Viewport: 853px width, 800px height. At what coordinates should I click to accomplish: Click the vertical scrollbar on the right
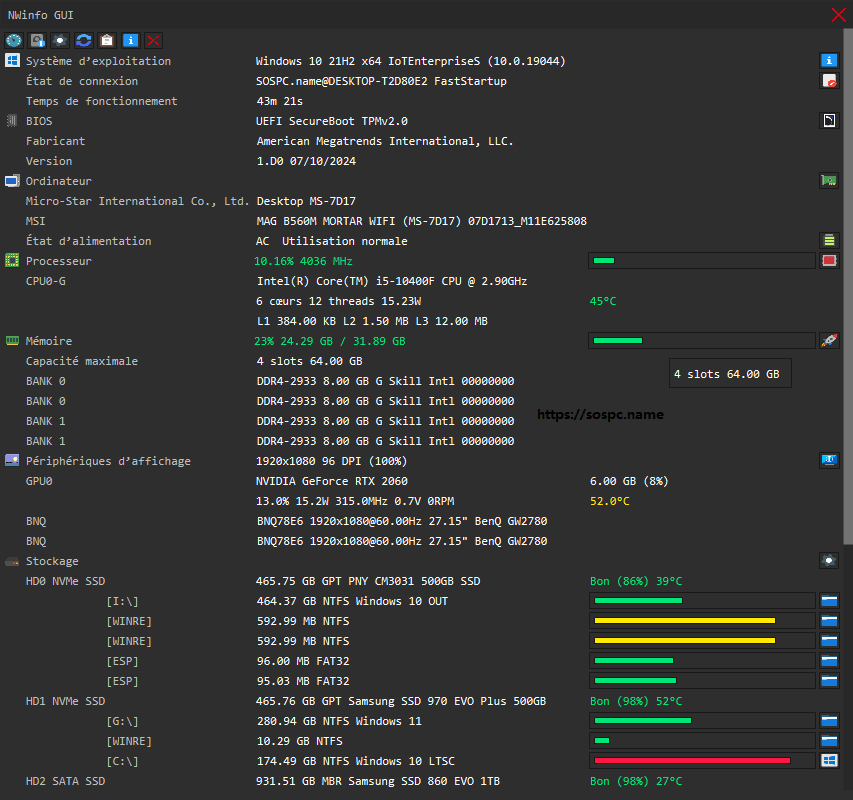click(x=848, y=300)
